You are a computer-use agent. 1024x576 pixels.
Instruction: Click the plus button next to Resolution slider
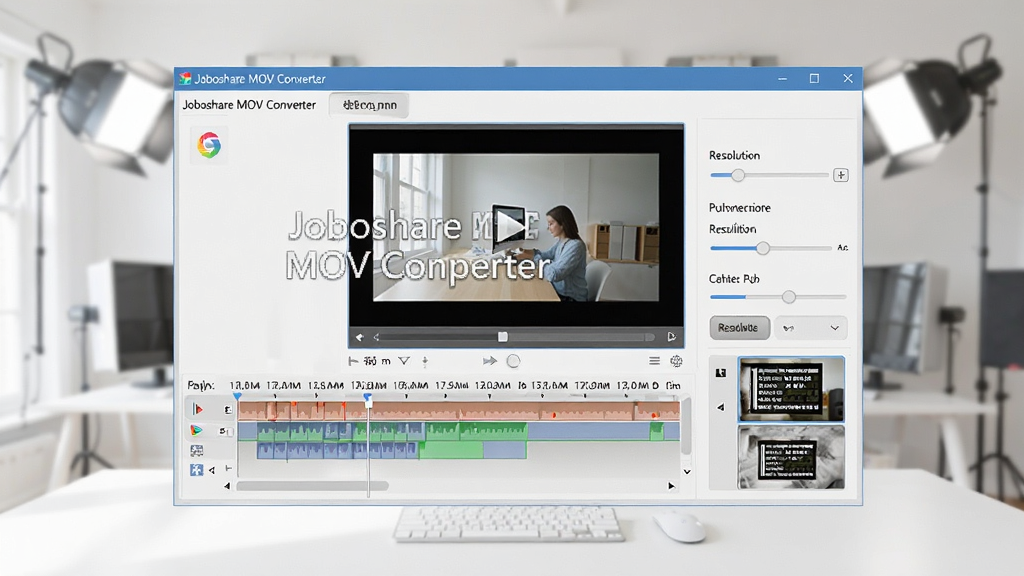point(840,175)
